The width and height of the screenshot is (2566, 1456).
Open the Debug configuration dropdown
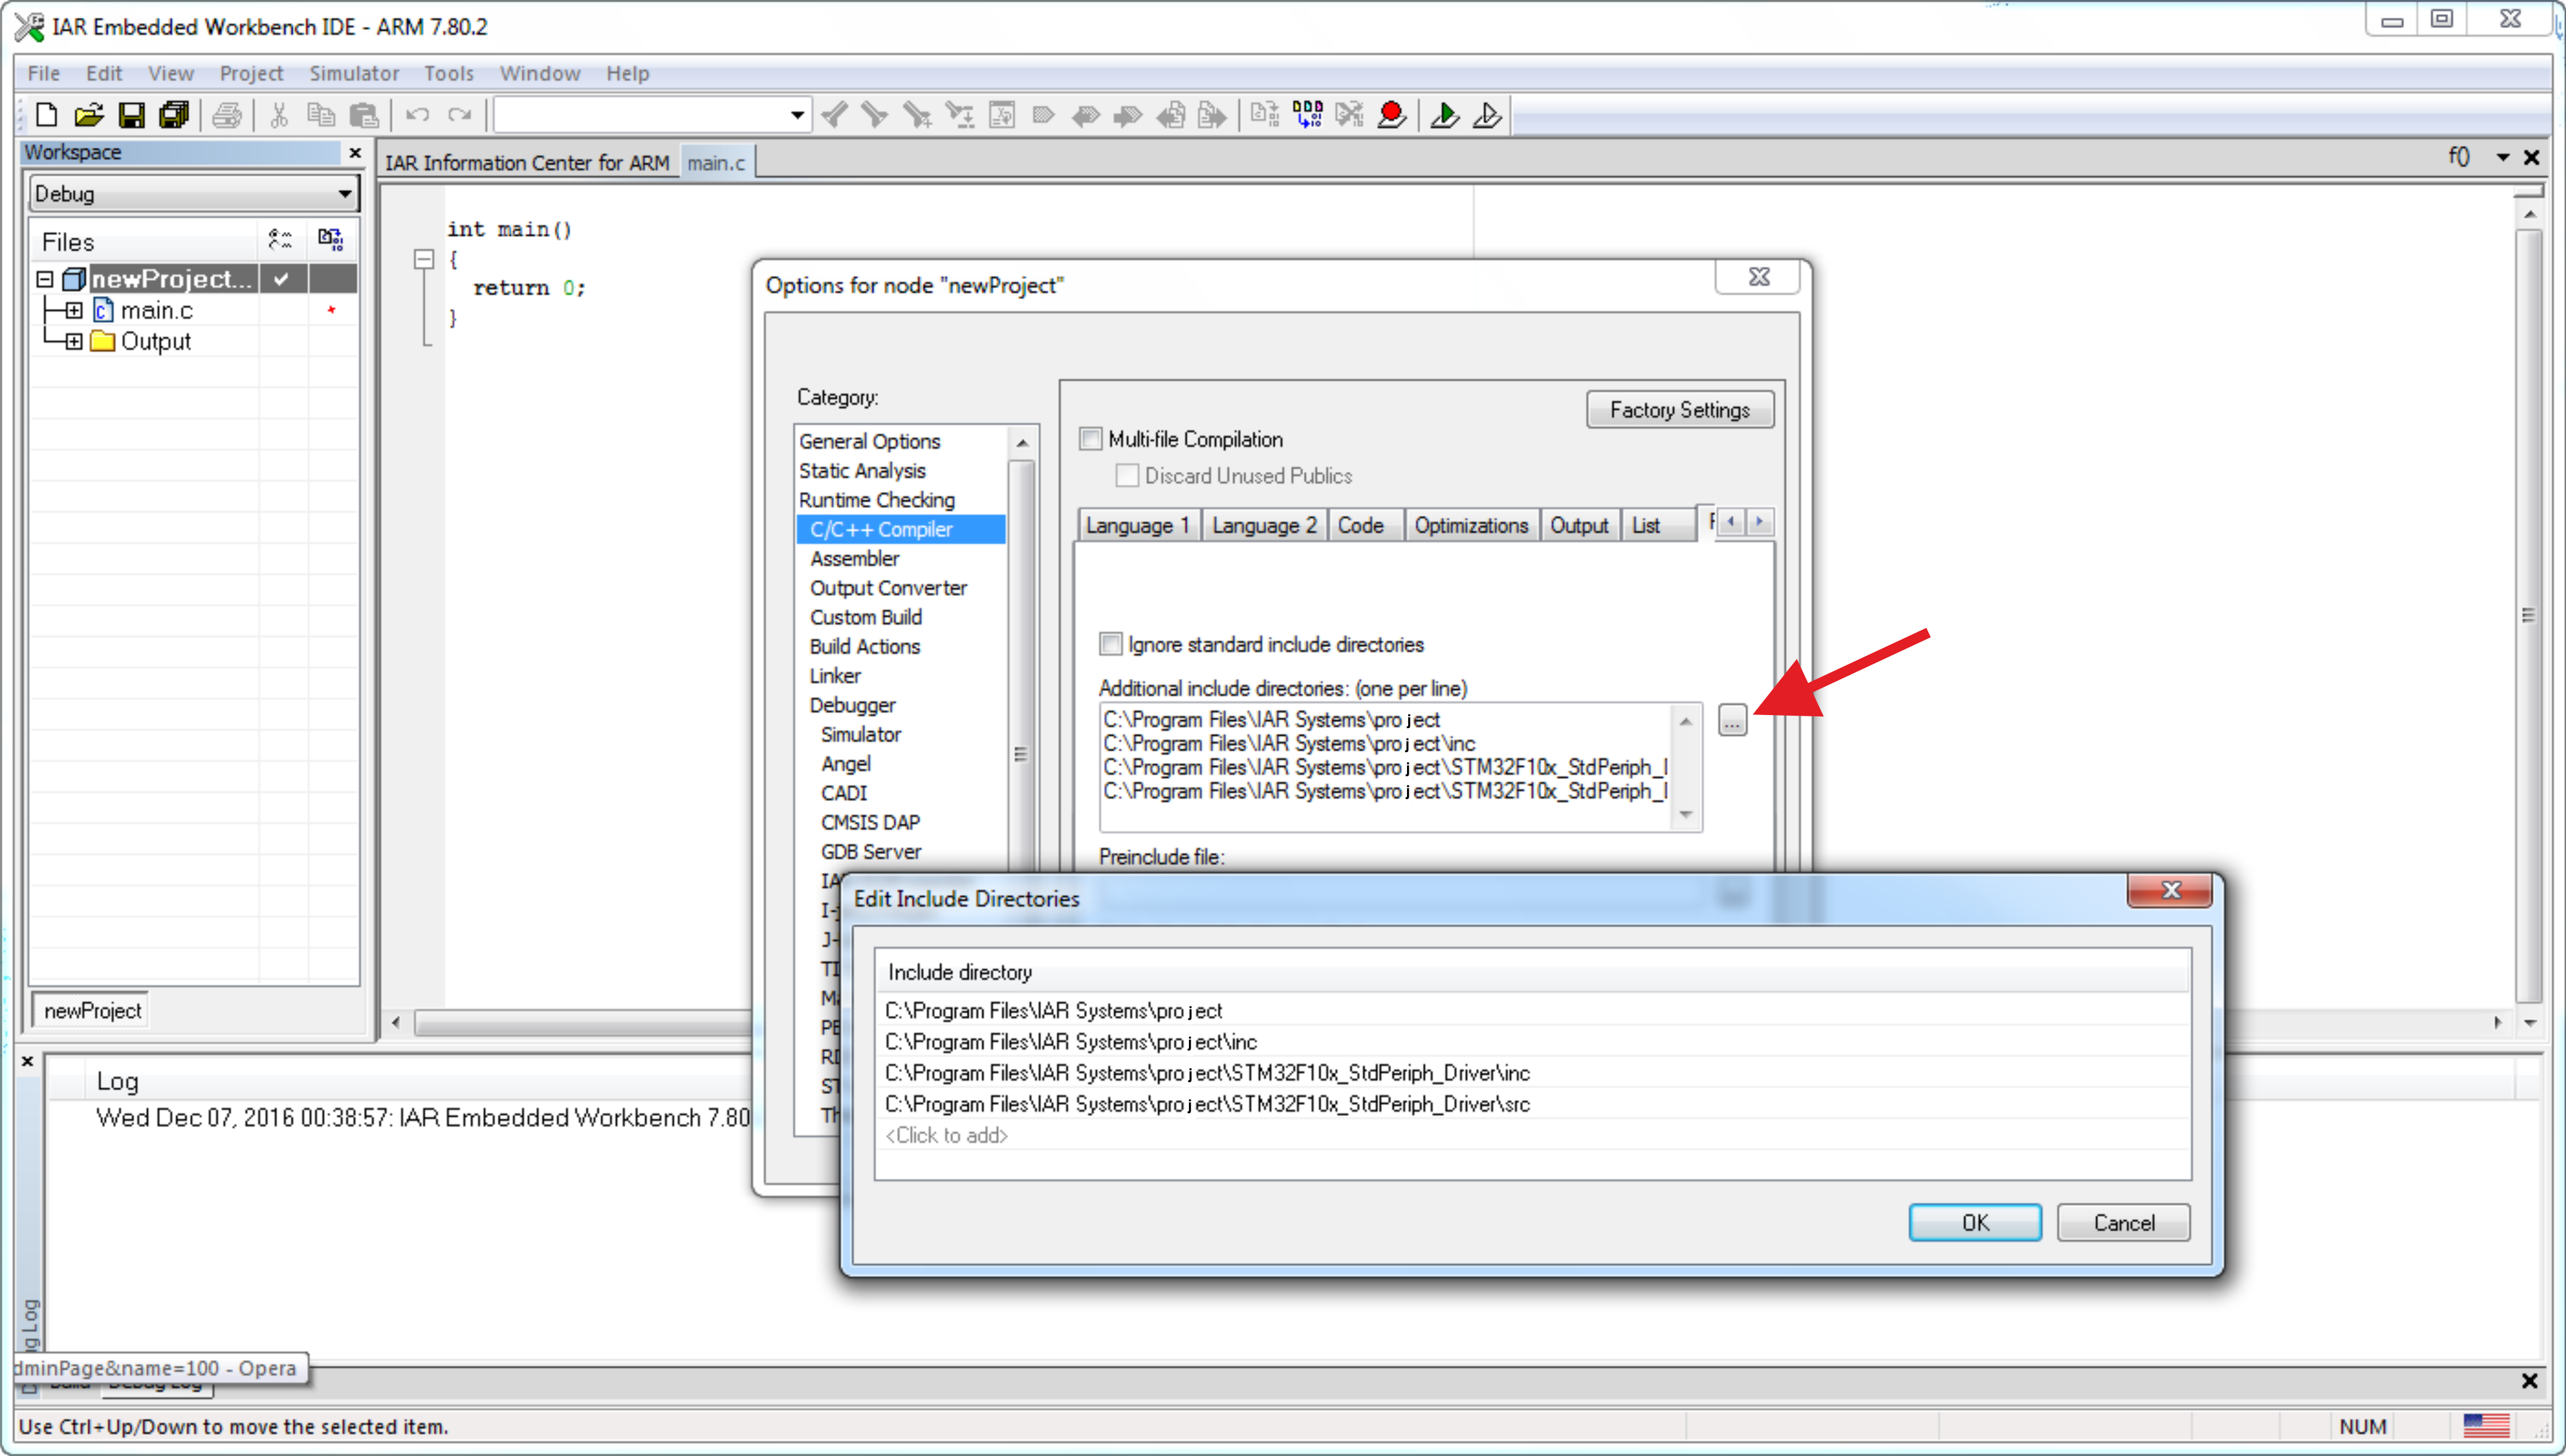click(193, 194)
